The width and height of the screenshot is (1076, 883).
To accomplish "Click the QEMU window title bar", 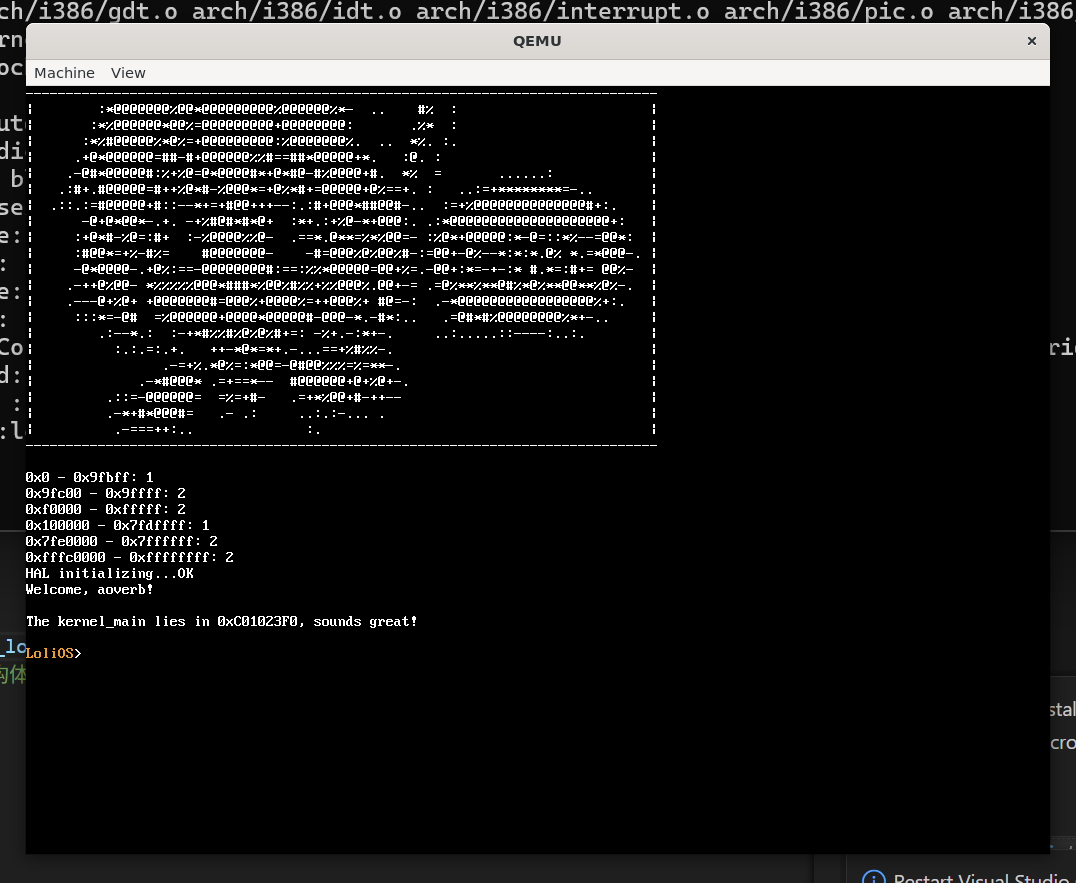I will pos(537,41).
